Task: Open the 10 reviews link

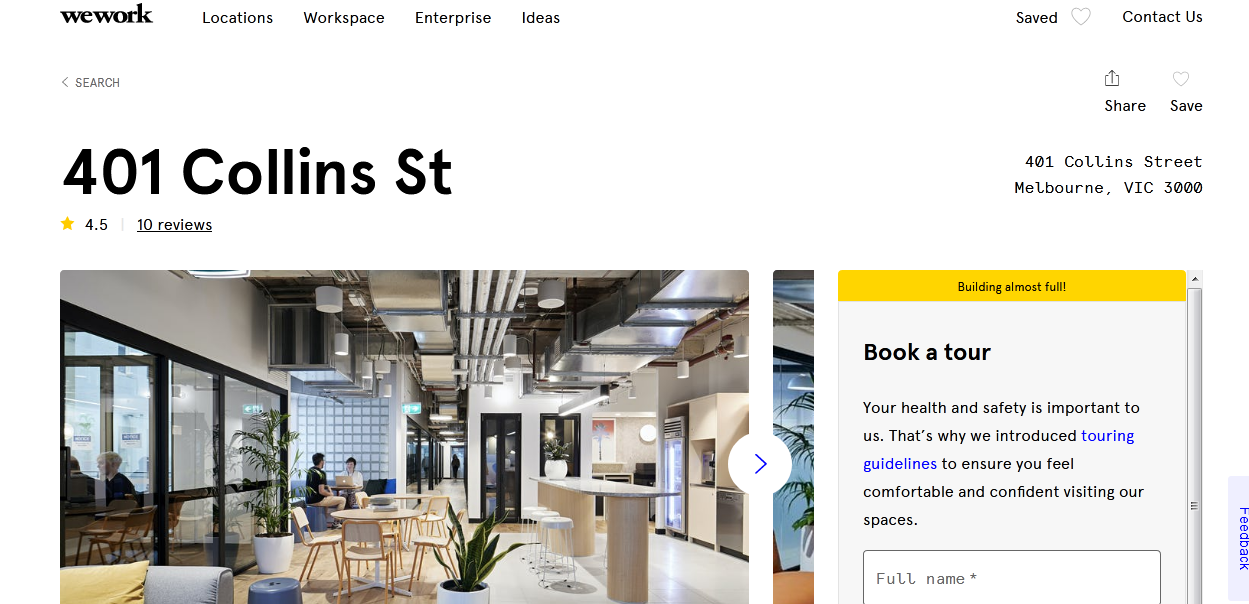Action: pos(174,225)
